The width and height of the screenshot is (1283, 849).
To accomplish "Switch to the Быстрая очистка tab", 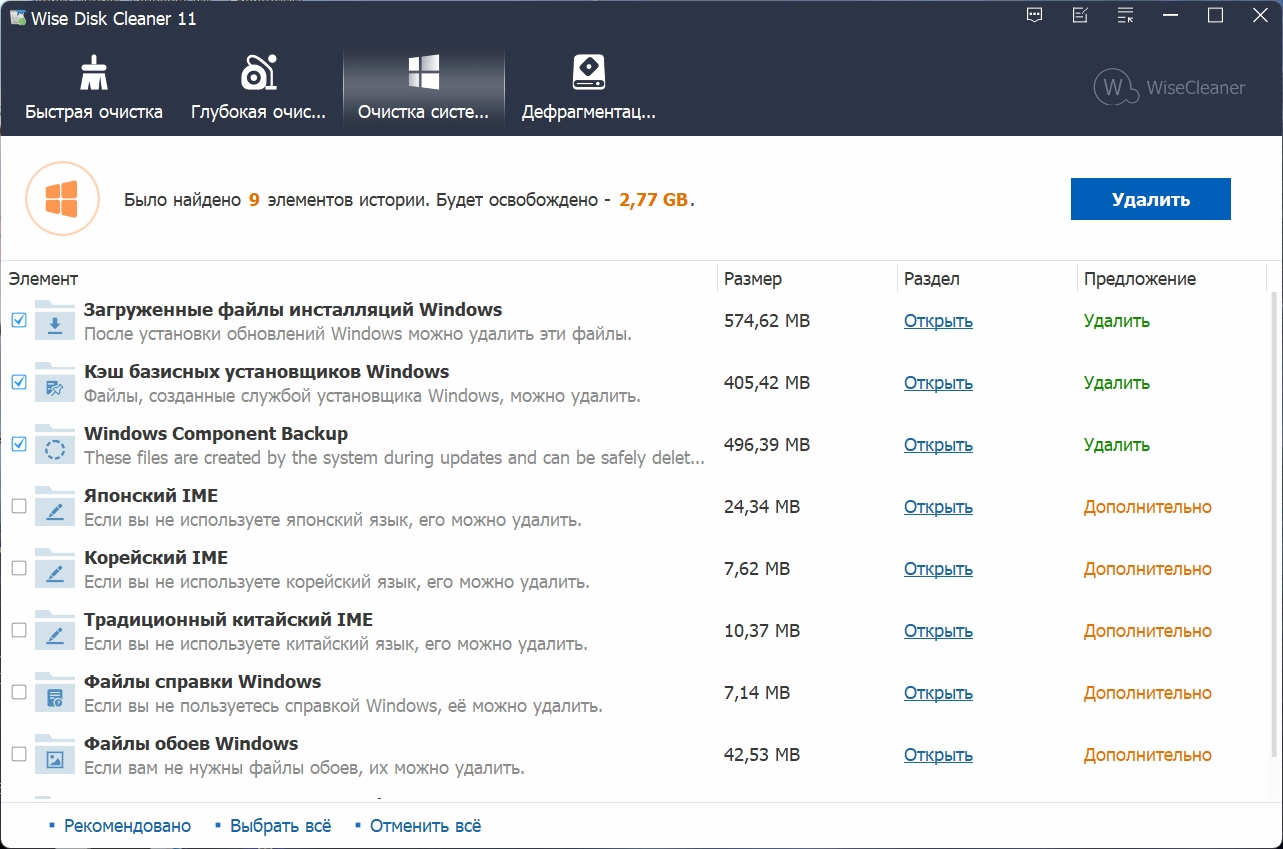I will [94, 88].
